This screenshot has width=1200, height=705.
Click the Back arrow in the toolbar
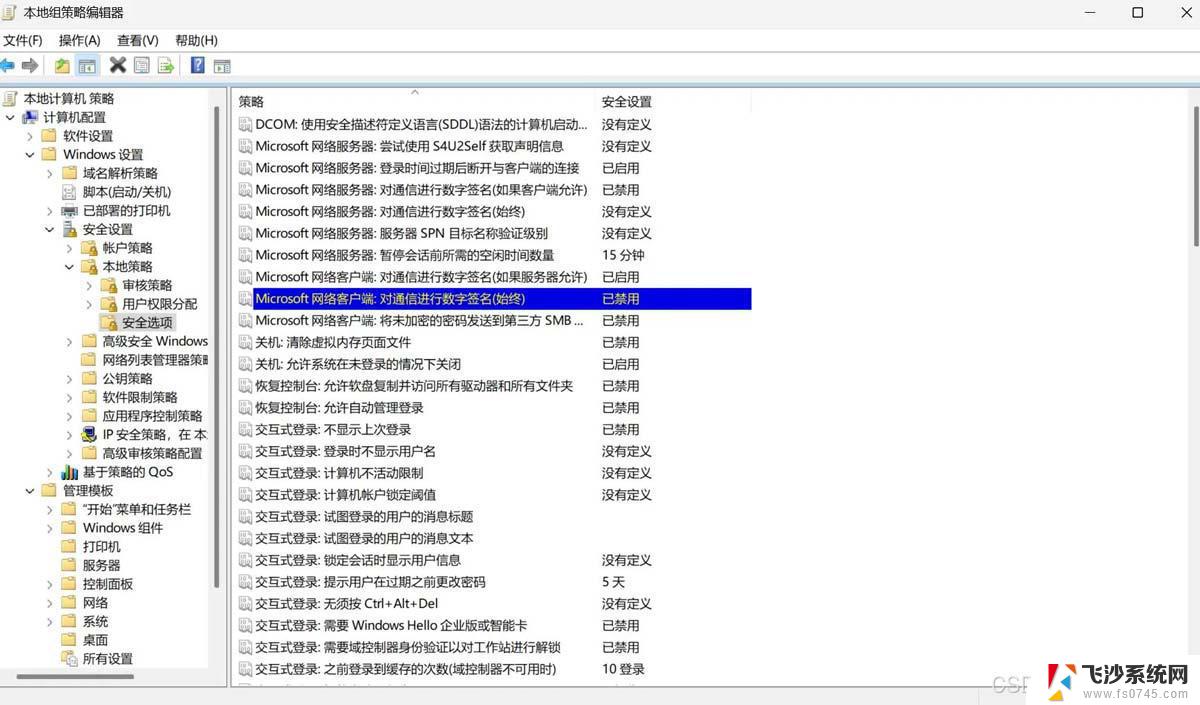[8, 66]
